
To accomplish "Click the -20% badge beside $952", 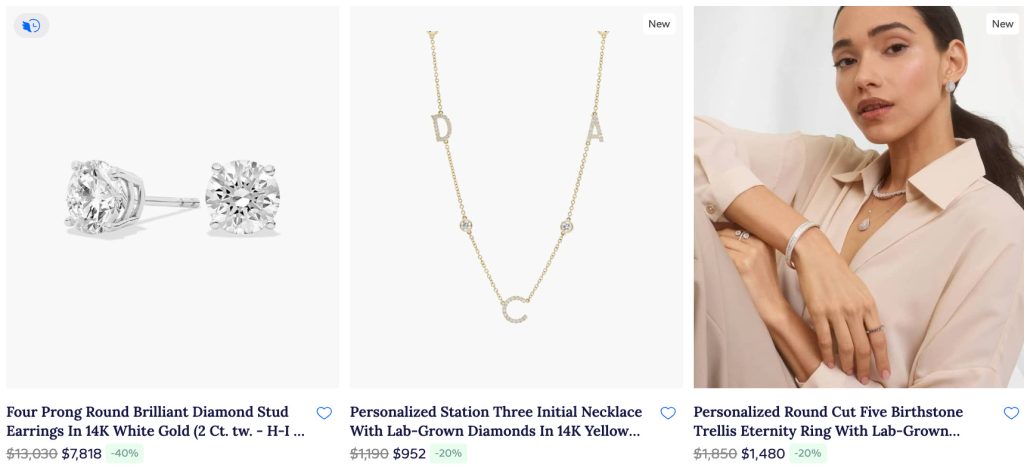I will point(449,453).
